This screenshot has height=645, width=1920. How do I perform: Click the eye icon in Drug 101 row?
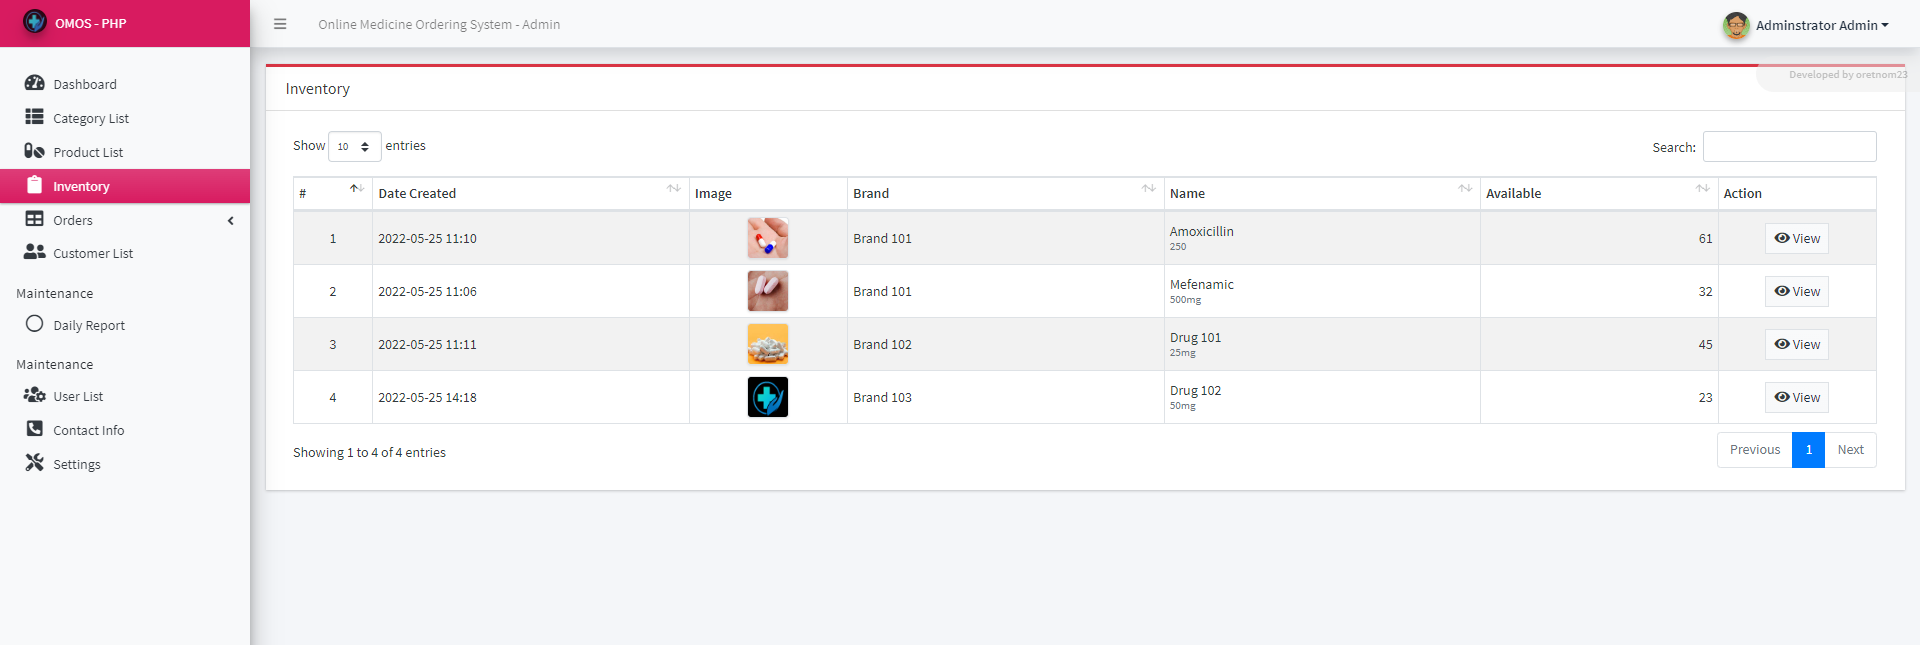tap(1782, 344)
